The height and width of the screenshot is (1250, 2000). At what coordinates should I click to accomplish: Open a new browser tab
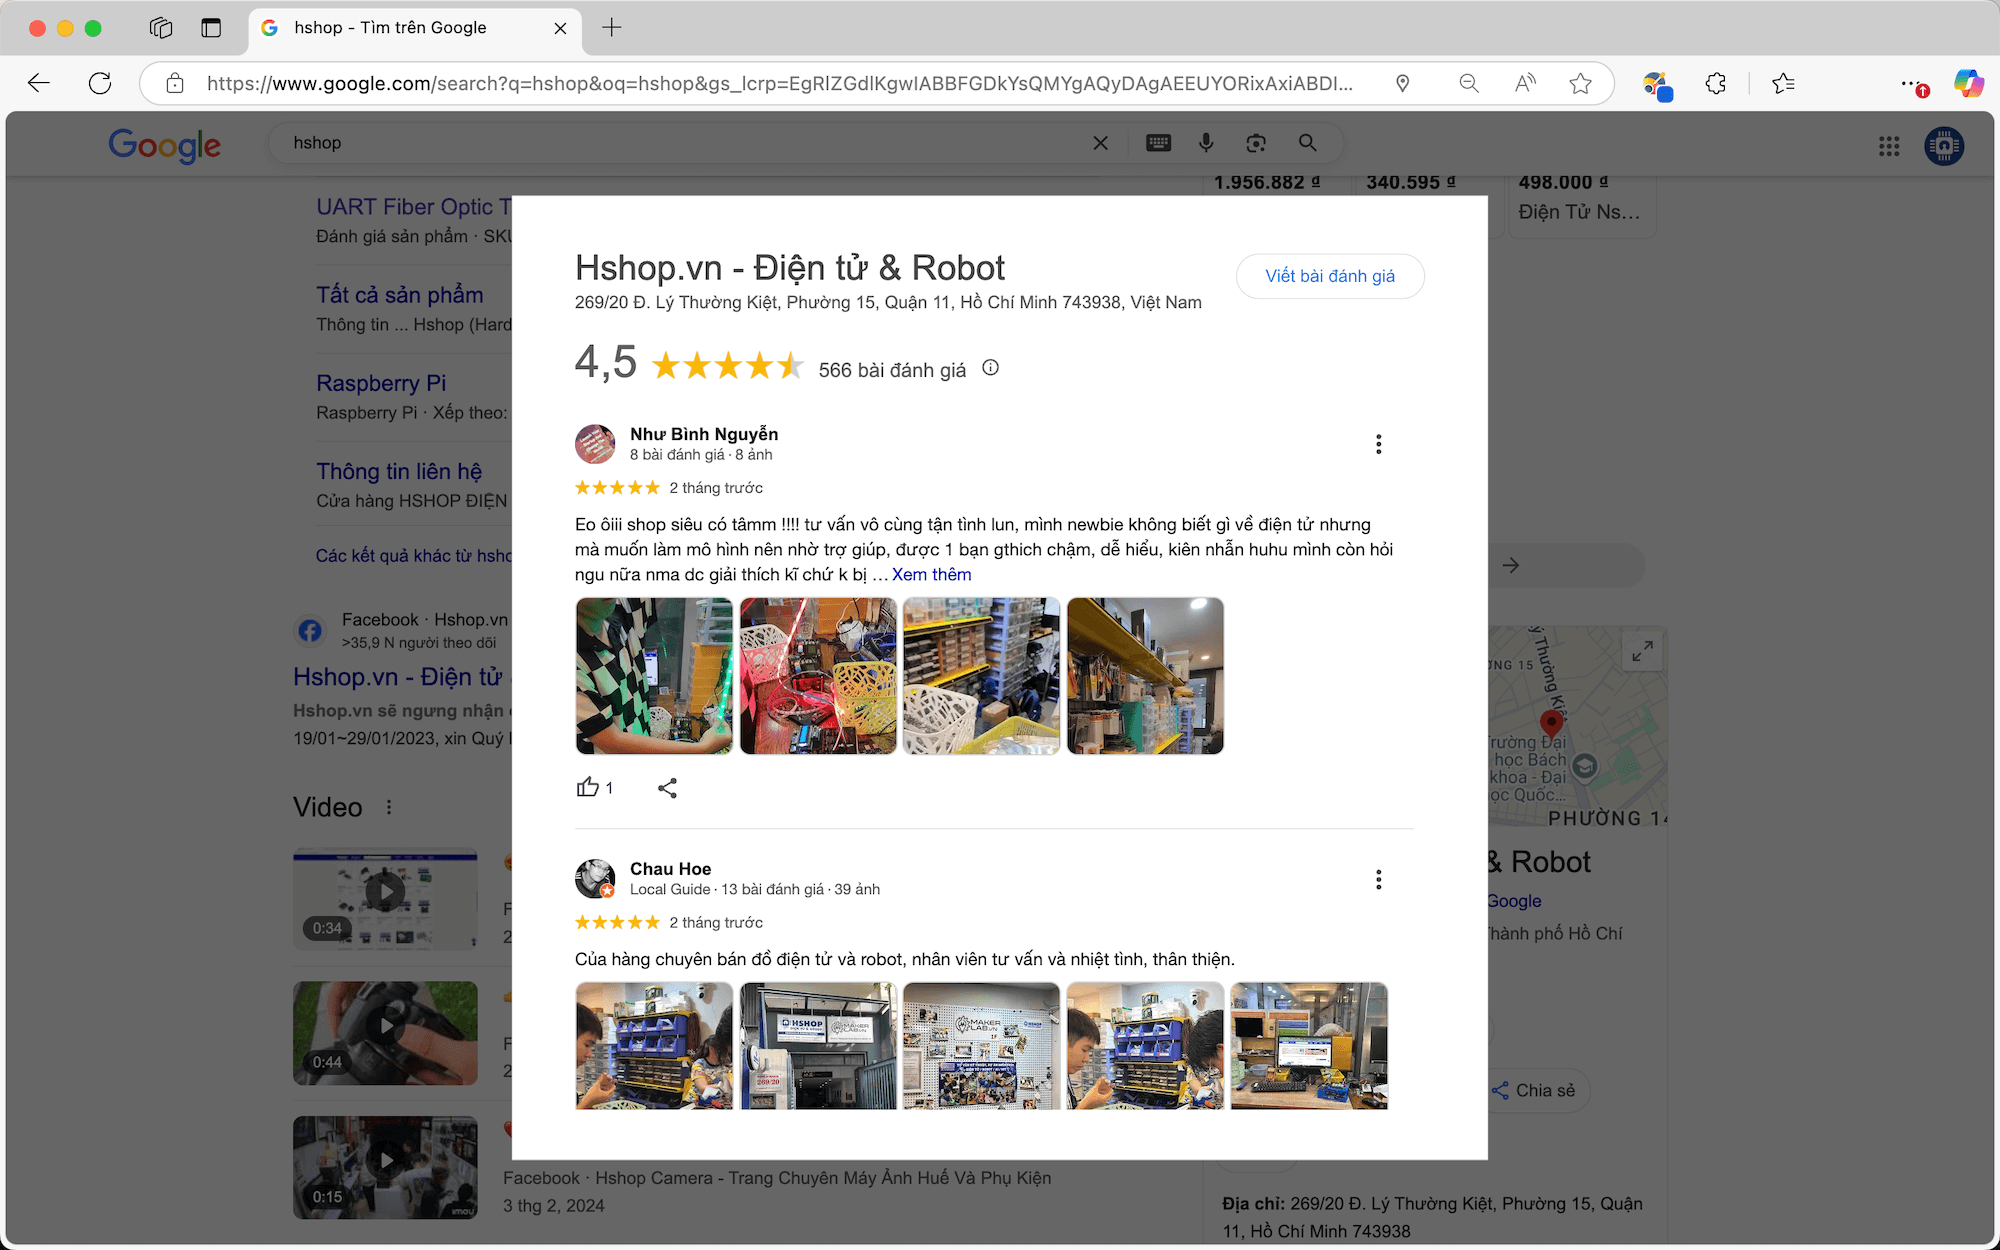[612, 28]
